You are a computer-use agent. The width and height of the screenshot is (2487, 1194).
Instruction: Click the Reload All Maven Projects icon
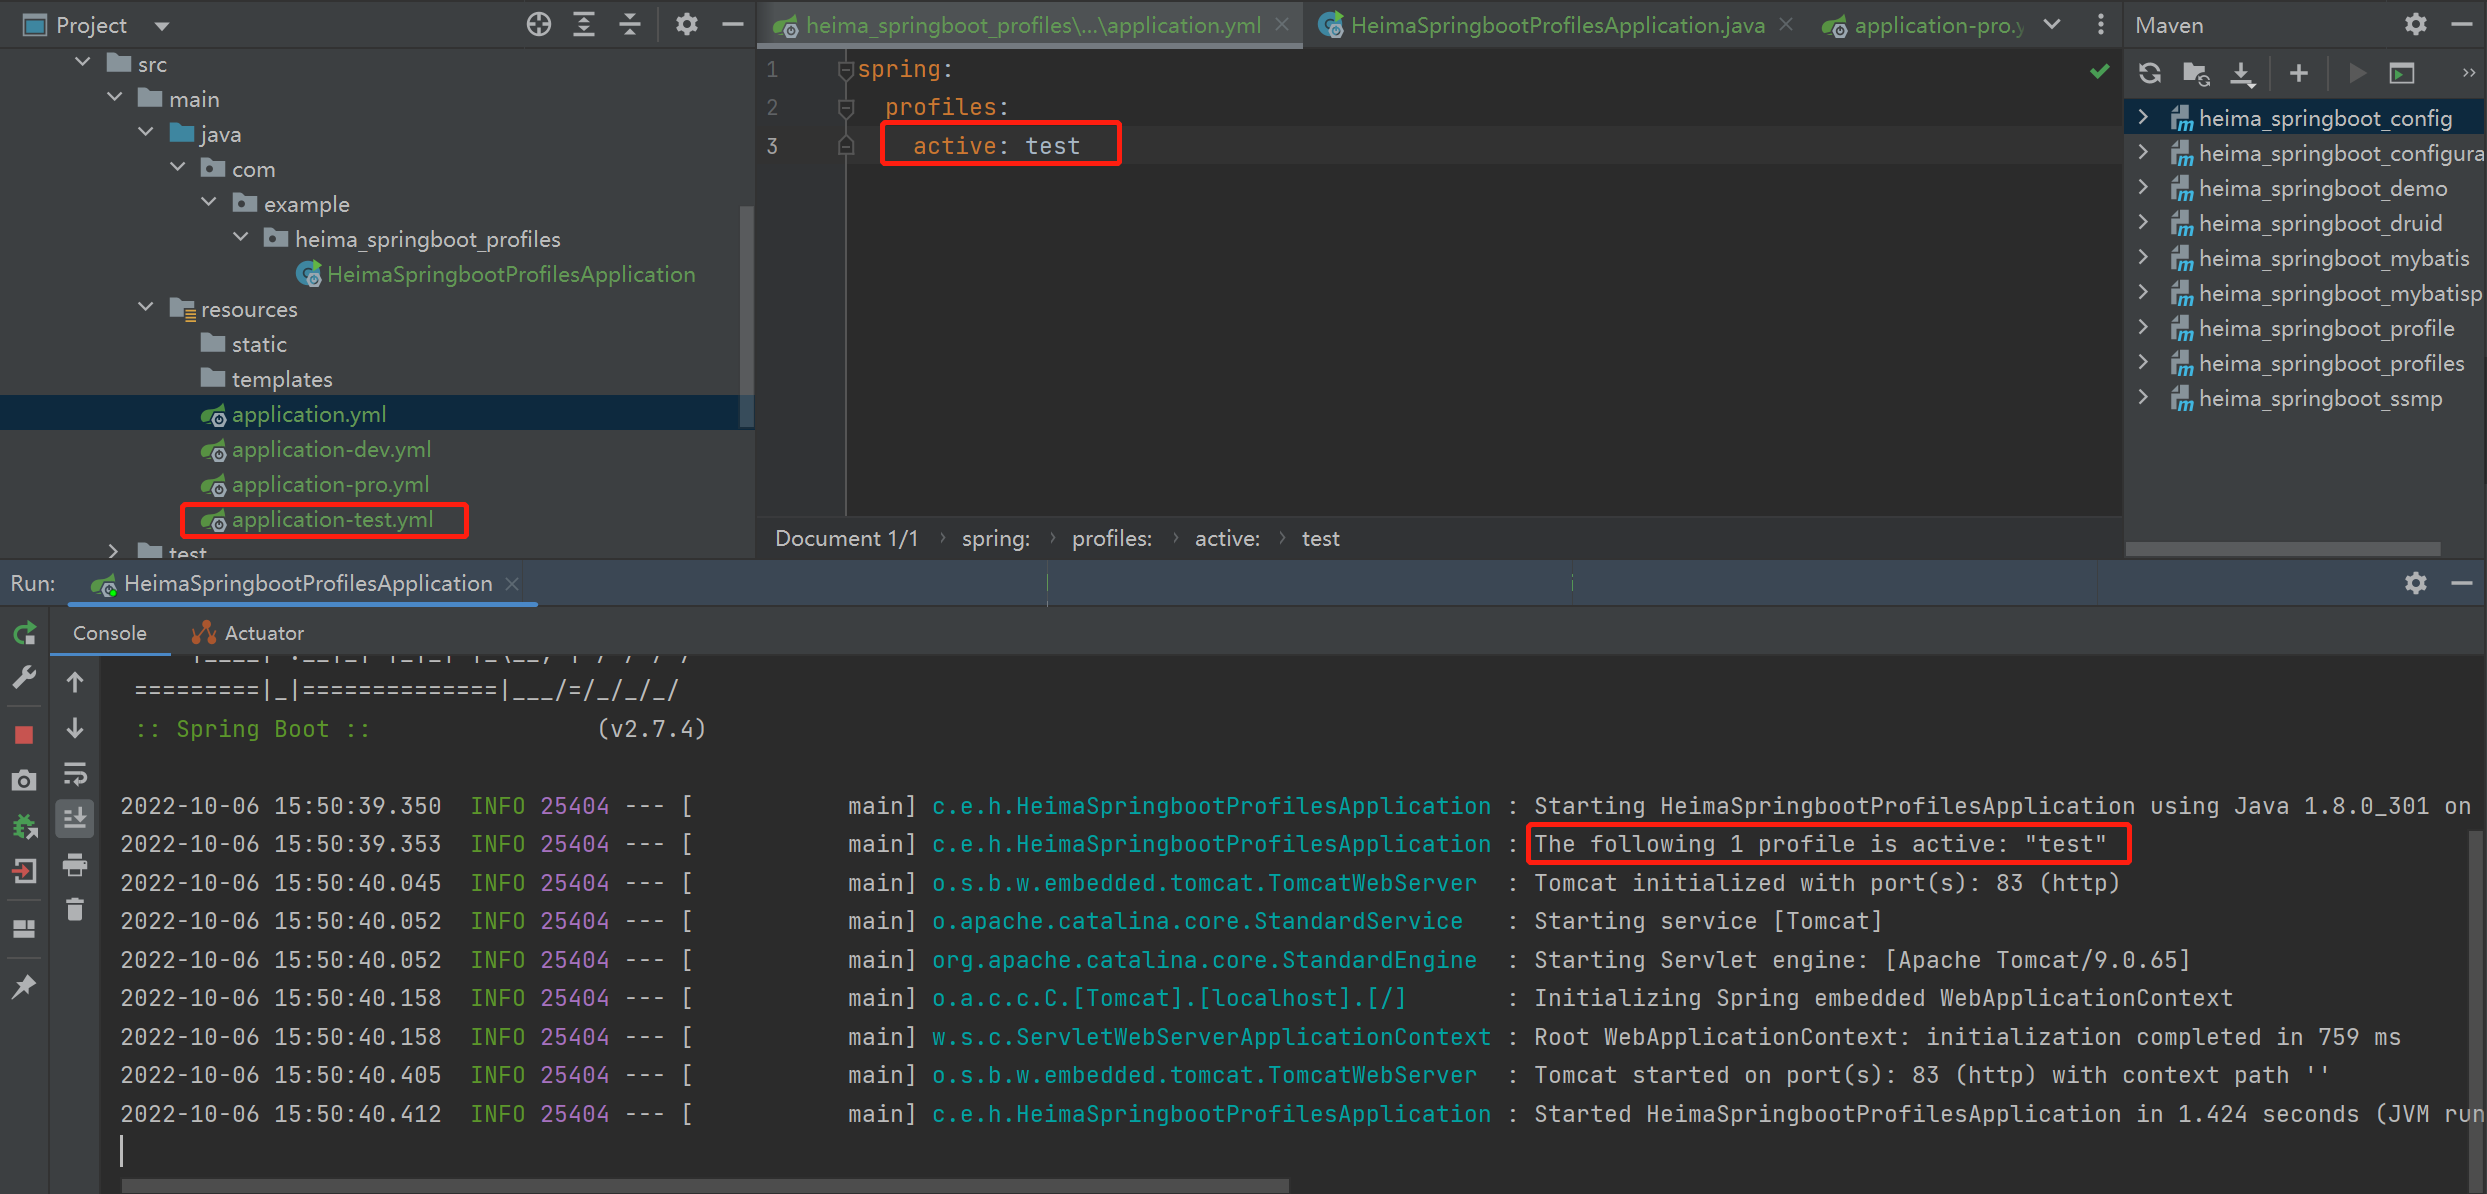click(2150, 73)
